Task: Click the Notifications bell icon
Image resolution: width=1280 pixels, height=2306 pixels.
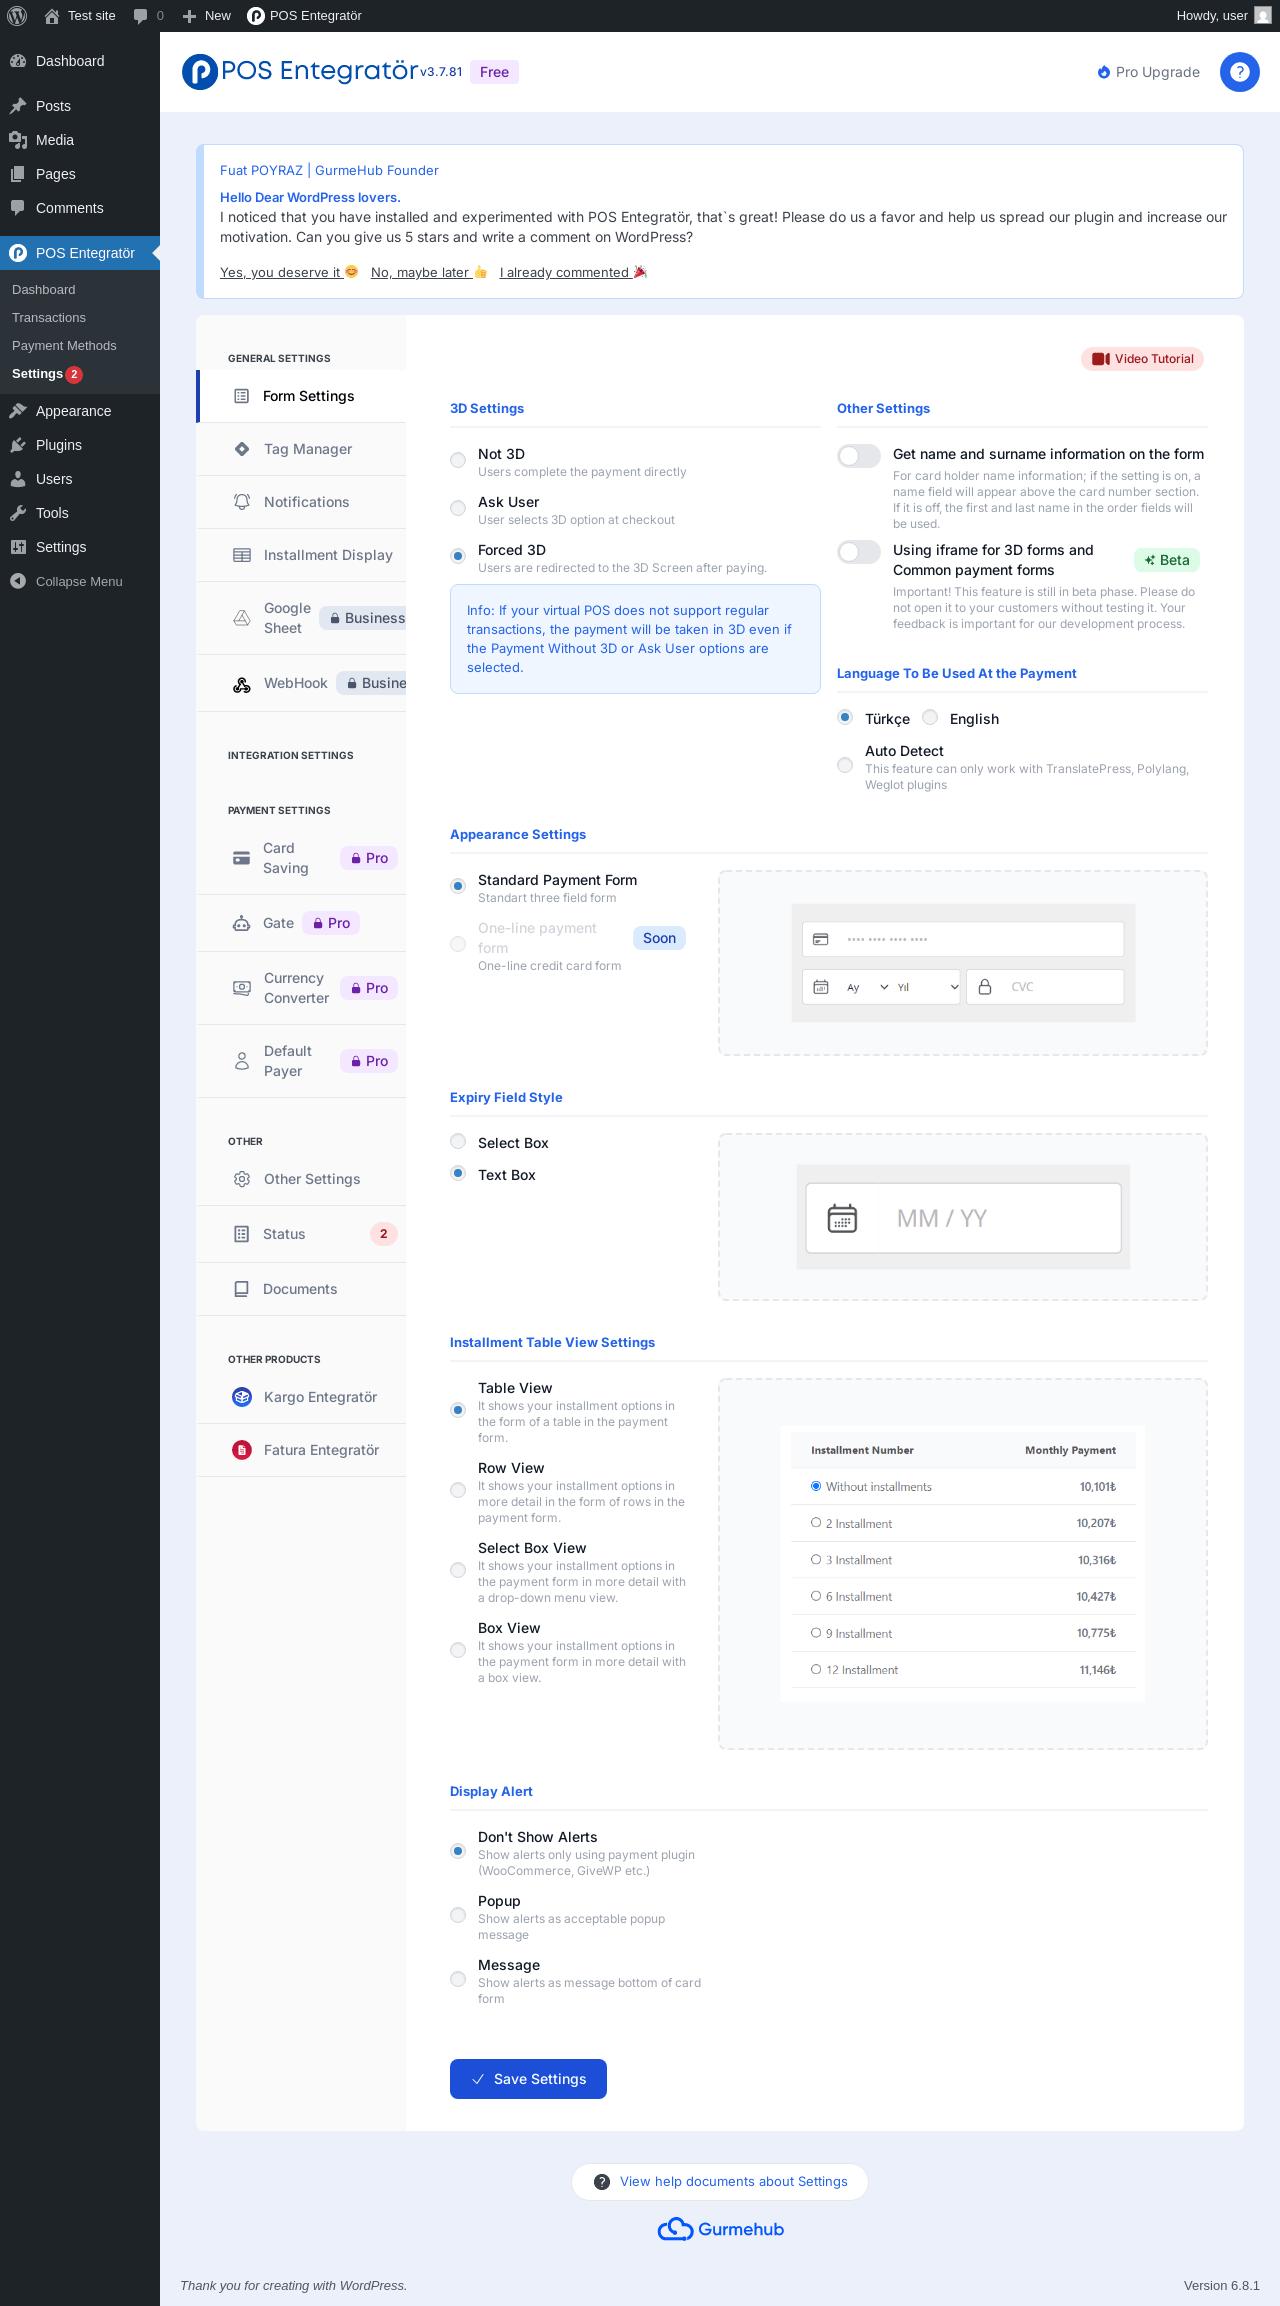Action: coord(242,502)
